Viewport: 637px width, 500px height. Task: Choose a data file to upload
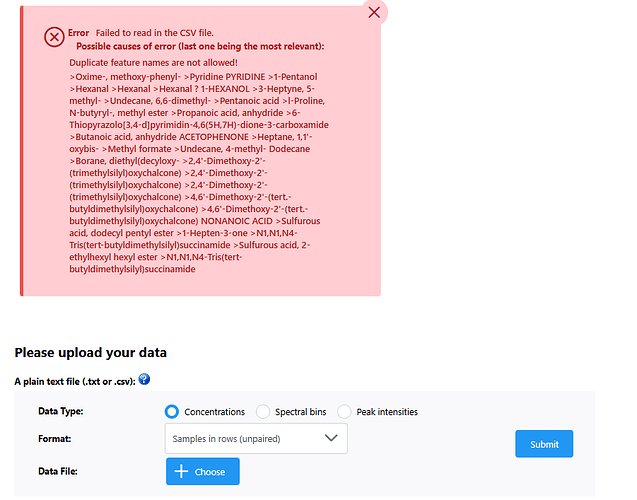203,471
